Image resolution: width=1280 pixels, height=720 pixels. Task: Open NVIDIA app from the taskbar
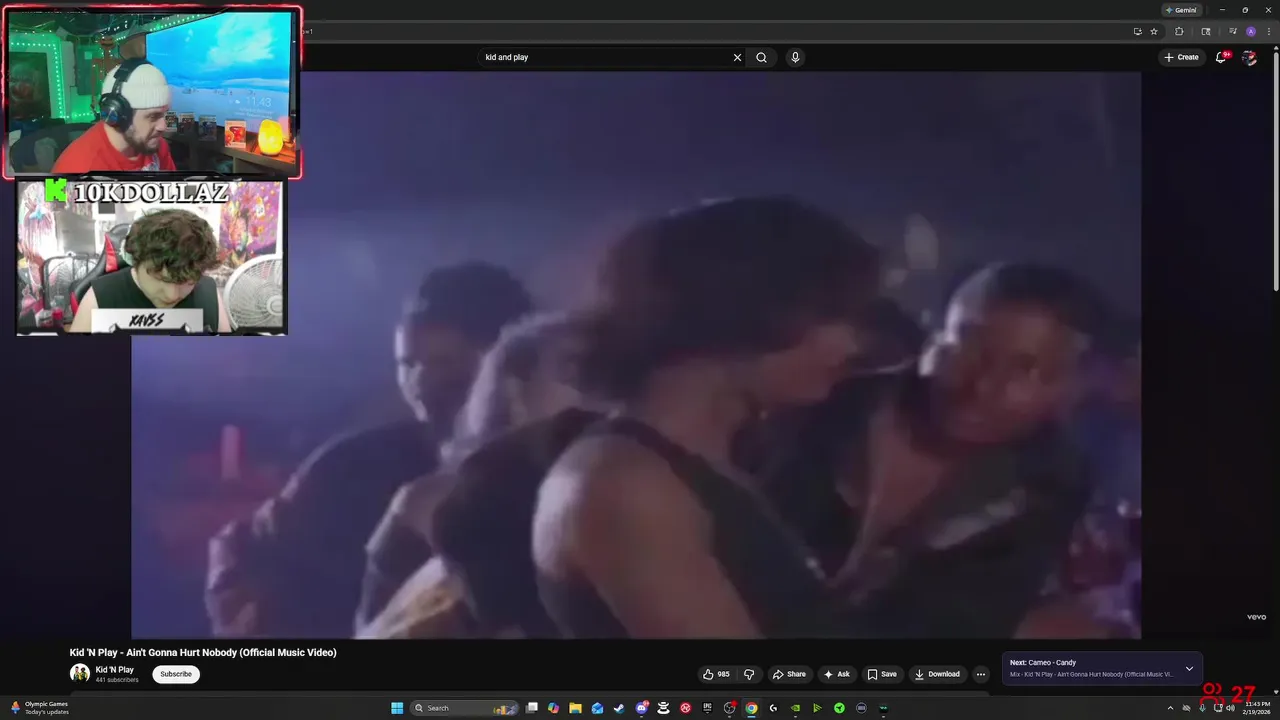(x=795, y=708)
